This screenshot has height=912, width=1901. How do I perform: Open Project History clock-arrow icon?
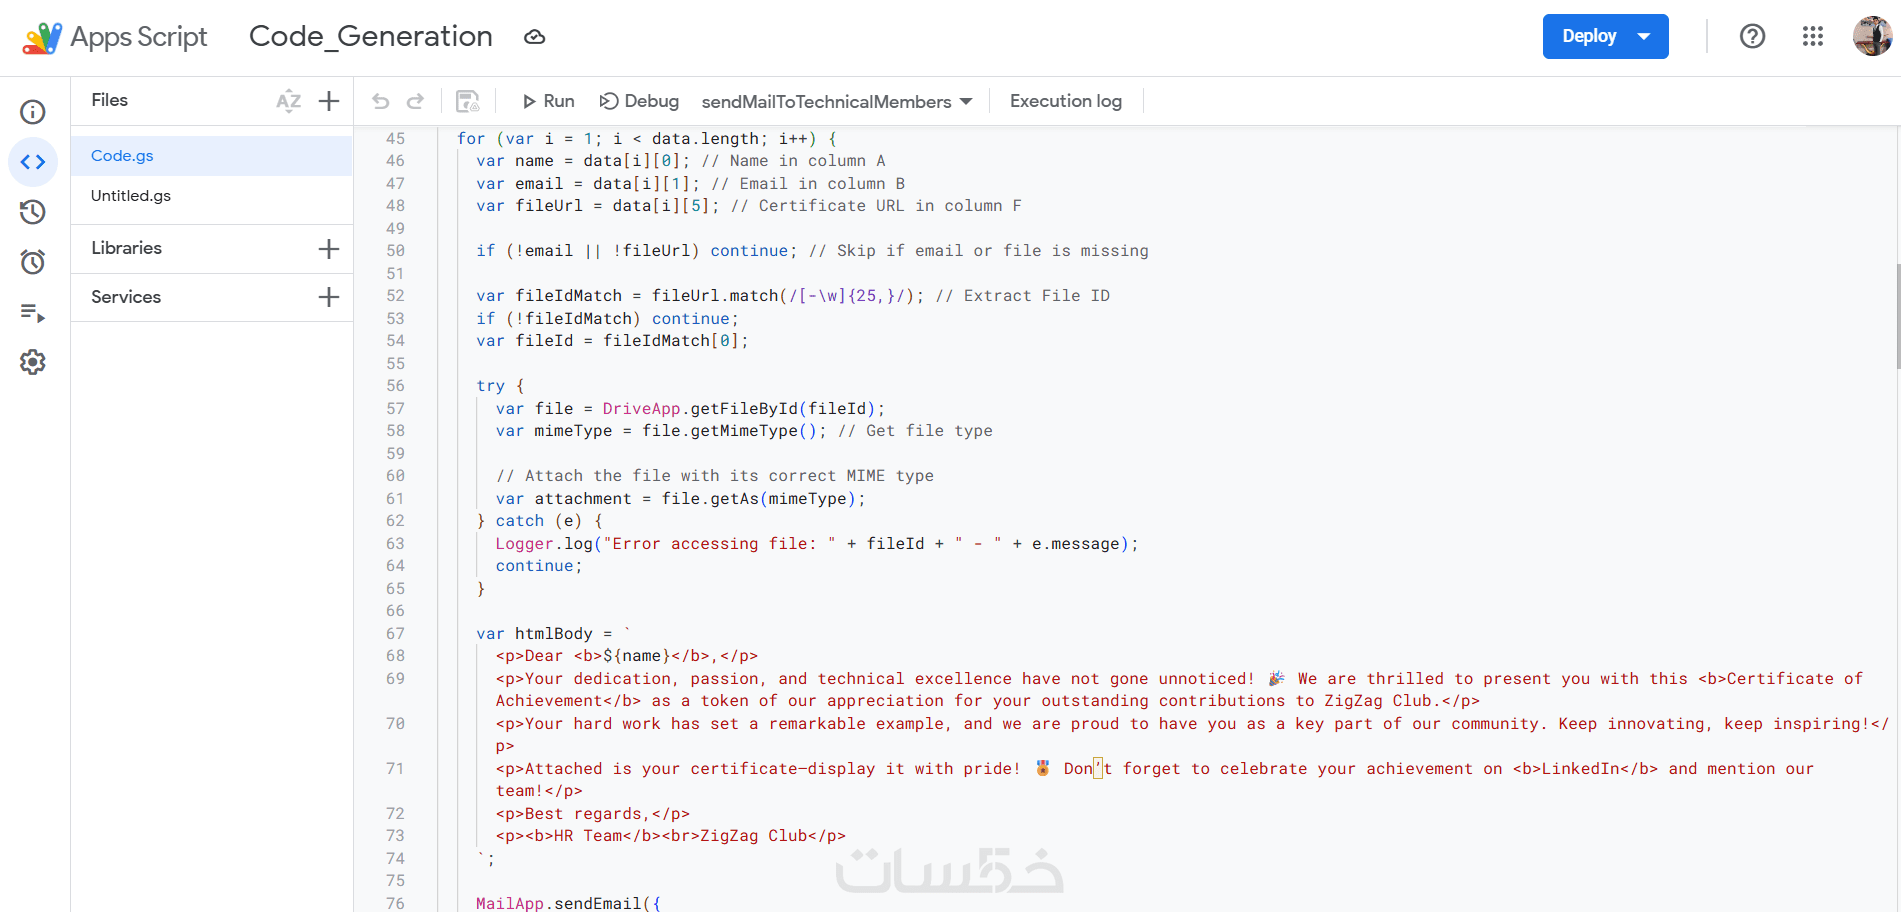coord(33,212)
